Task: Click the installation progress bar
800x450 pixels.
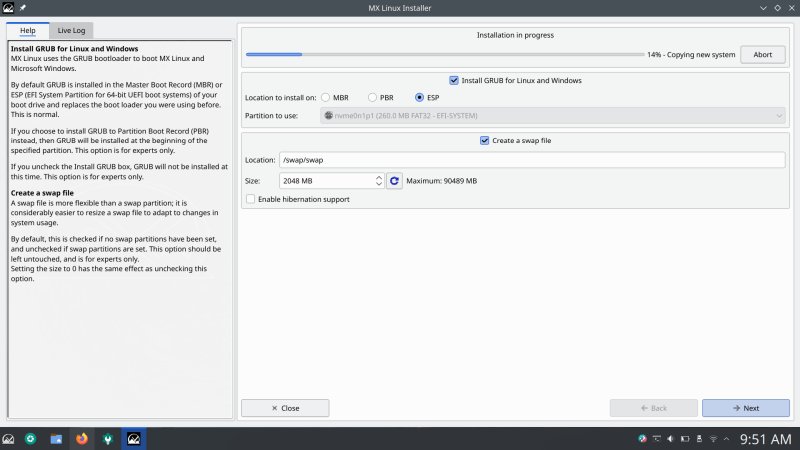Action: tap(445, 54)
